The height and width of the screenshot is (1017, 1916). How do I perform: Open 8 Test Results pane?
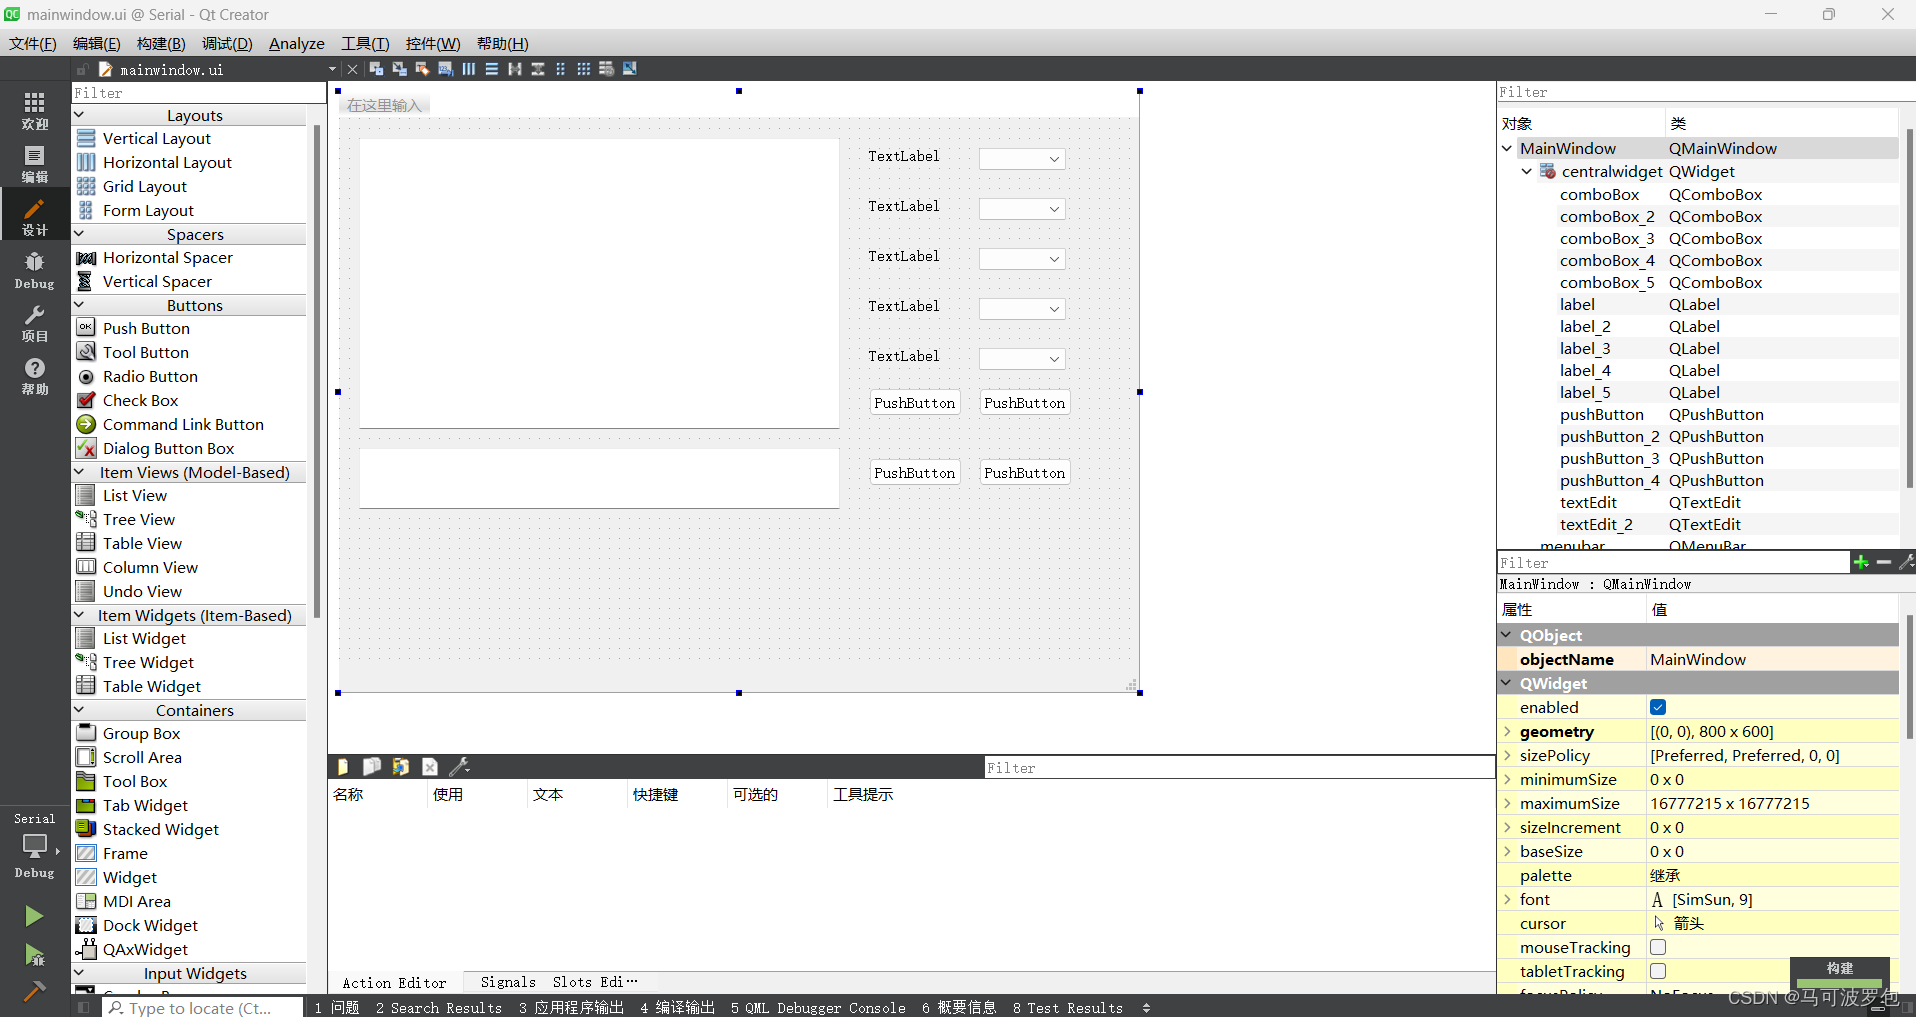[x=1067, y=1007]
